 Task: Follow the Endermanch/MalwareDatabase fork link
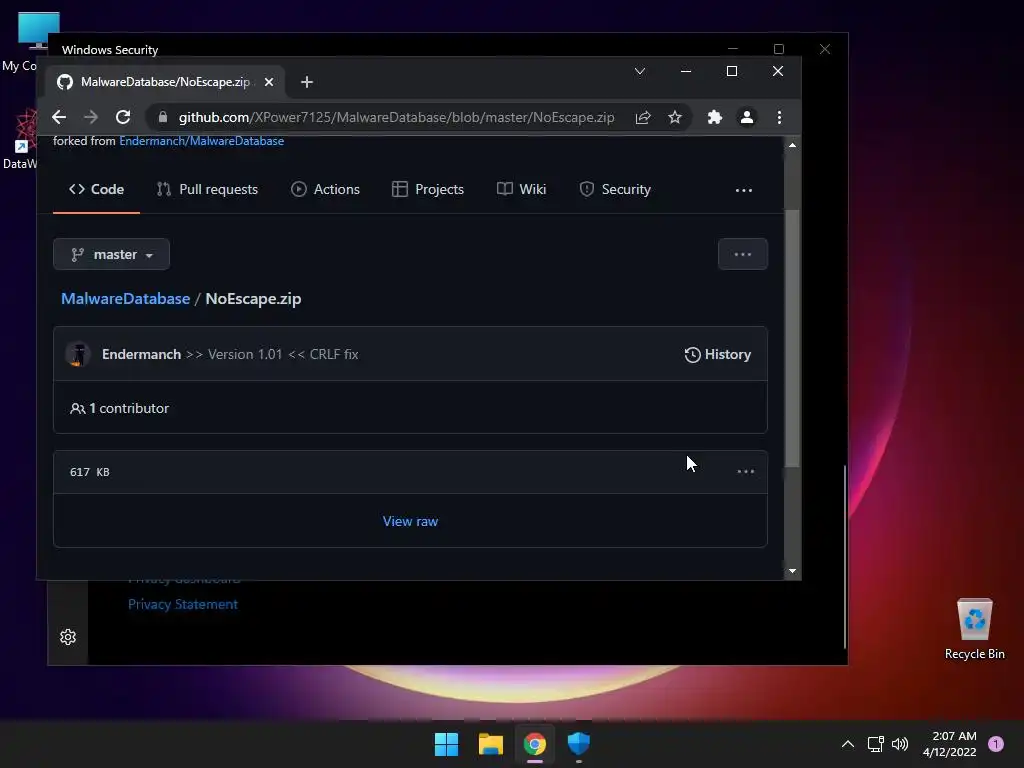(201, 141)
